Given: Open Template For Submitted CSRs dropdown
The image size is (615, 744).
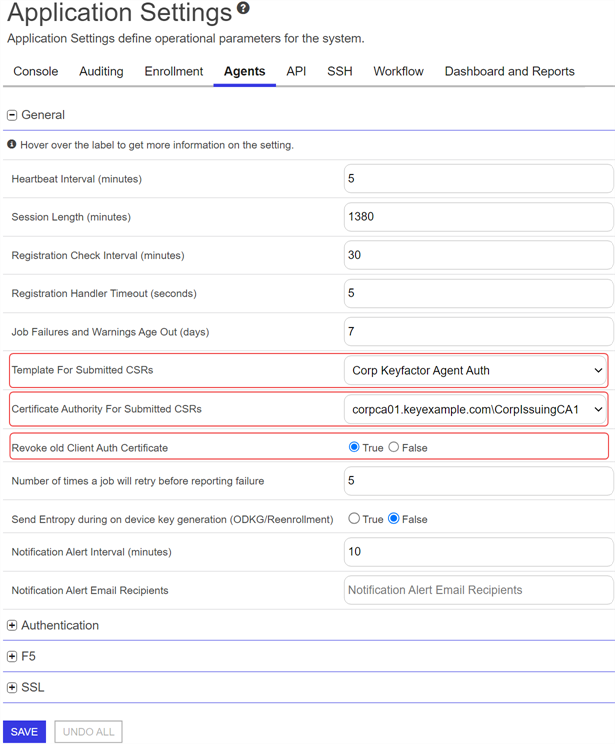Looking at the screenshot, I should coord(476,370).
